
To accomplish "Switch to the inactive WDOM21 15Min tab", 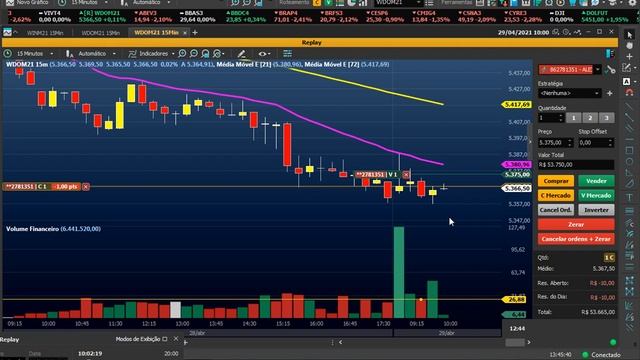I will [100, 33].
